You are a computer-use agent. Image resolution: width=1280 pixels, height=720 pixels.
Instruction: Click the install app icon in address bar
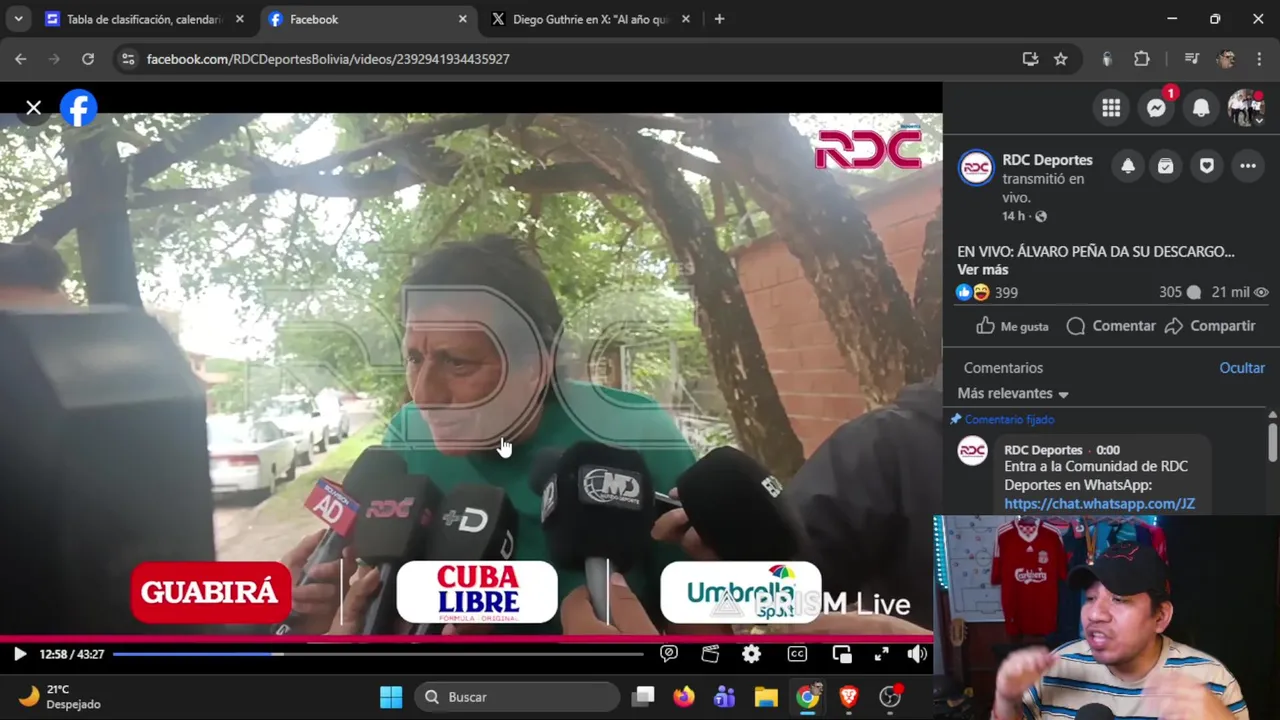[1030, 59]
